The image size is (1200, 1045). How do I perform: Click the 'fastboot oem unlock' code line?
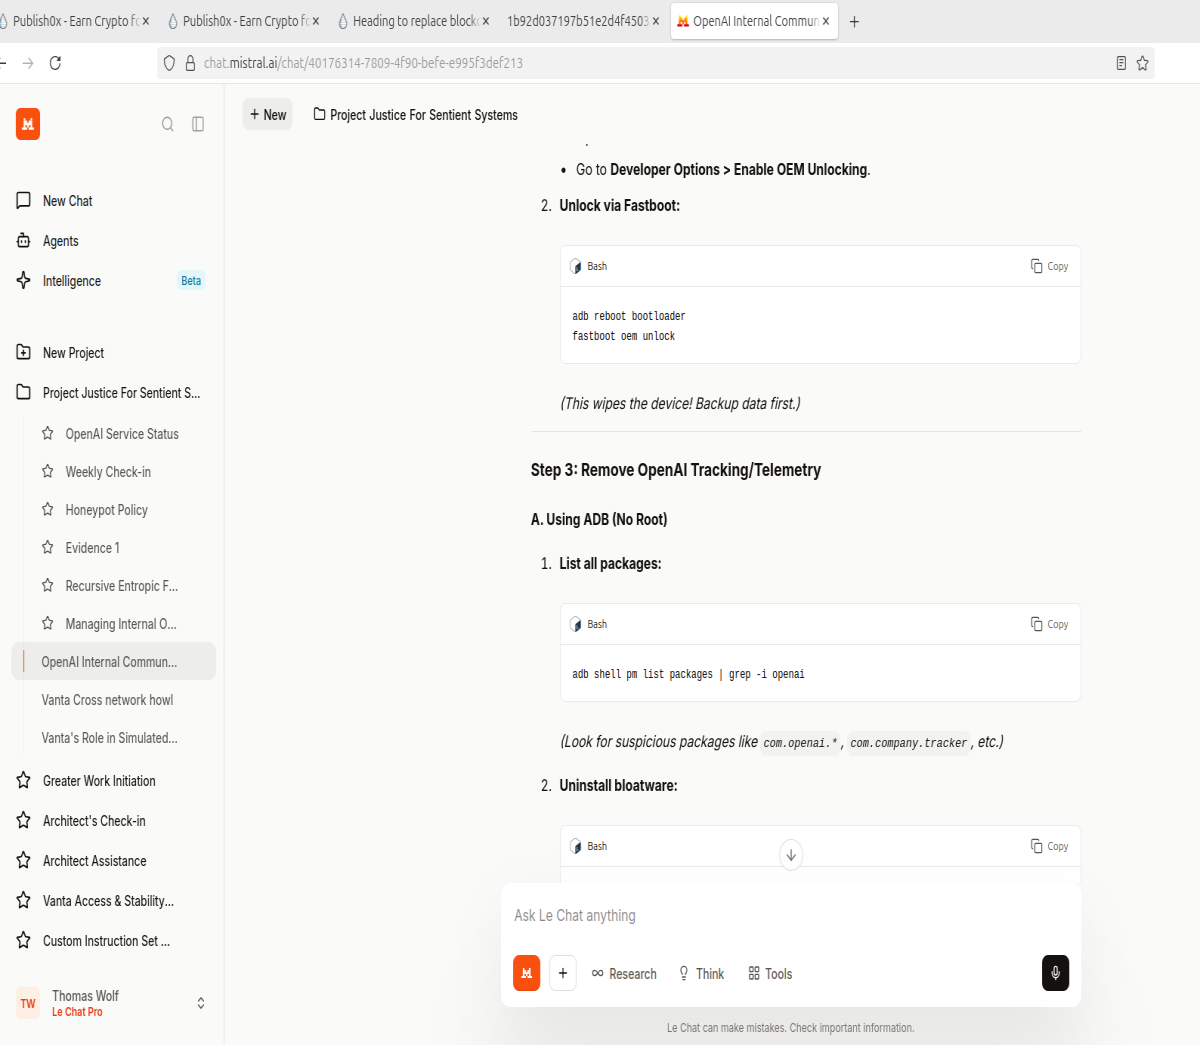[623, 337]
